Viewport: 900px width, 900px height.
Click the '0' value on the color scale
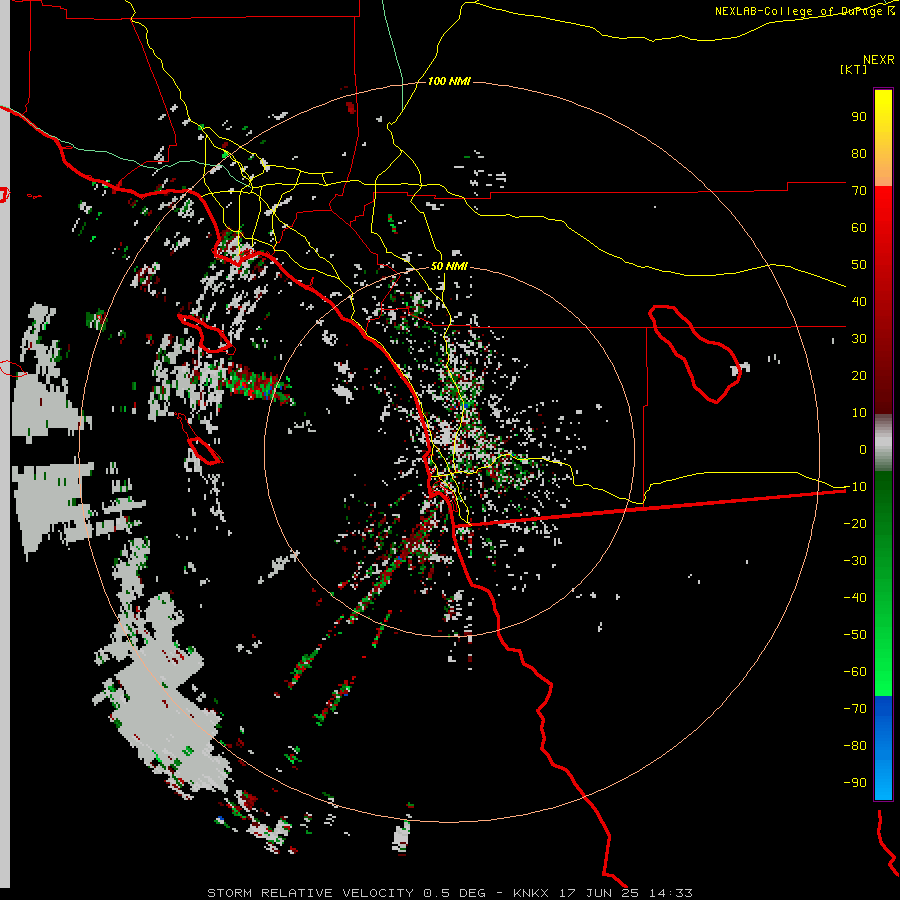863,449
